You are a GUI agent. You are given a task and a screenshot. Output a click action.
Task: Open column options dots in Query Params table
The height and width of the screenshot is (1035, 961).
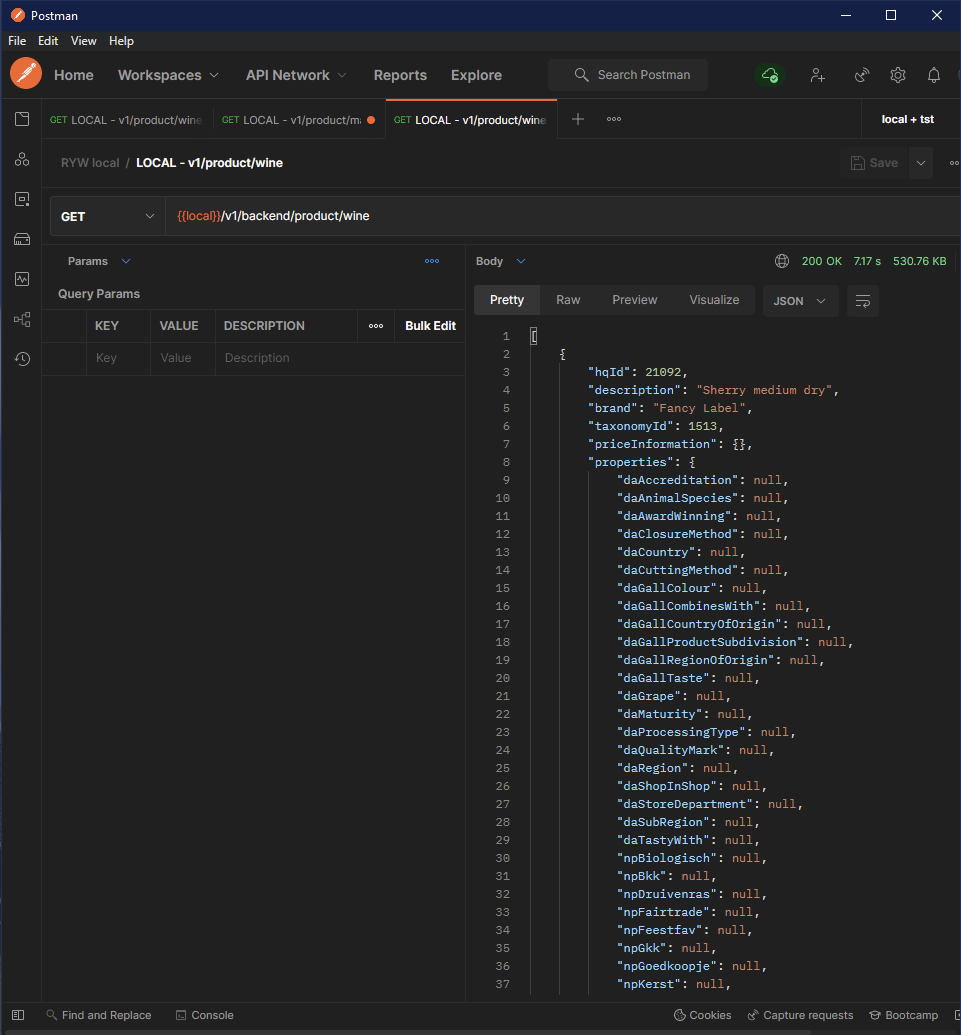click(x=376, y=326)
